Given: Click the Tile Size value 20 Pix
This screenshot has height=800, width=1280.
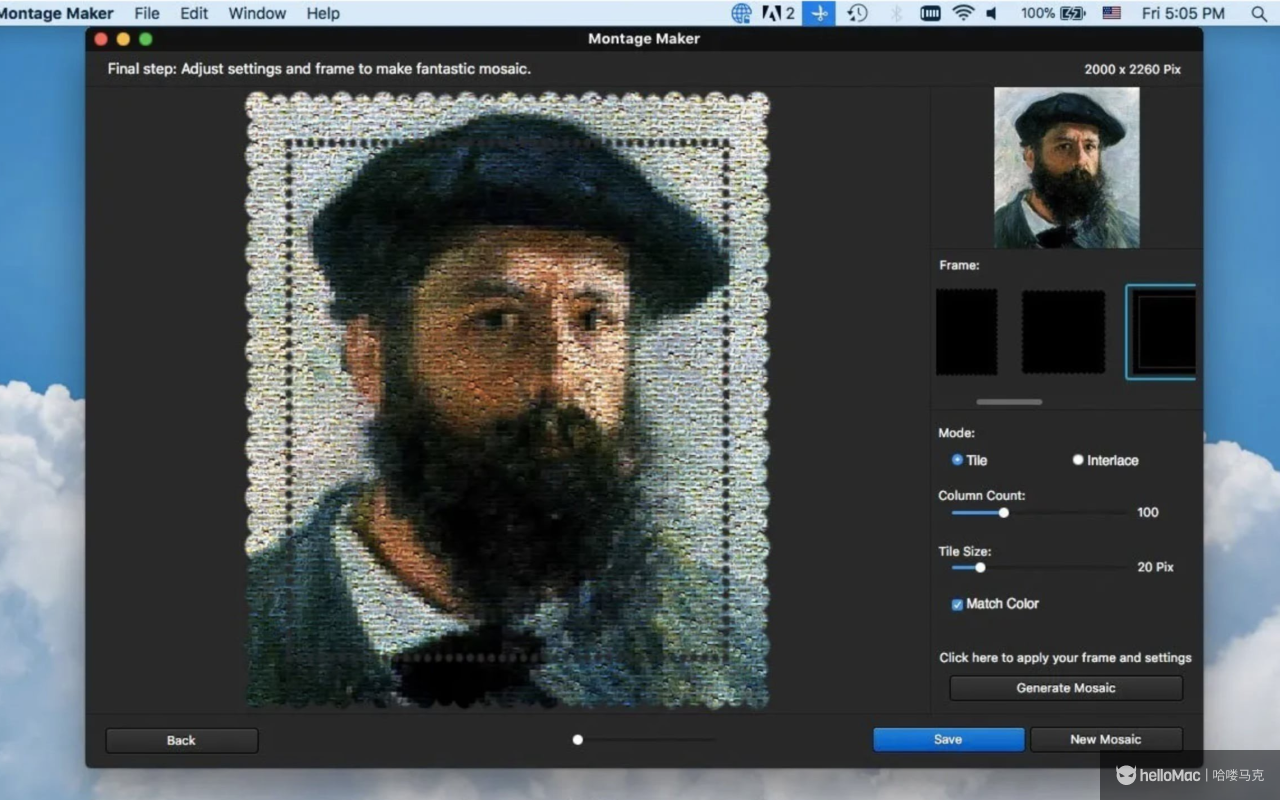Looking at the screenshot, I should [1155, 567].
